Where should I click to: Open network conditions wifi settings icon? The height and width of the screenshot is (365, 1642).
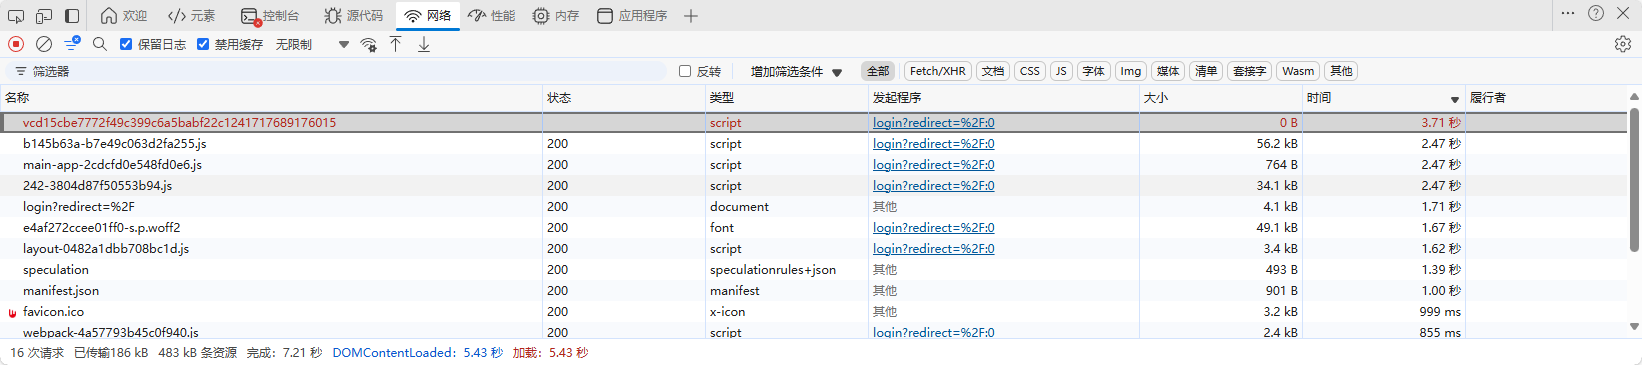(369, 44)
